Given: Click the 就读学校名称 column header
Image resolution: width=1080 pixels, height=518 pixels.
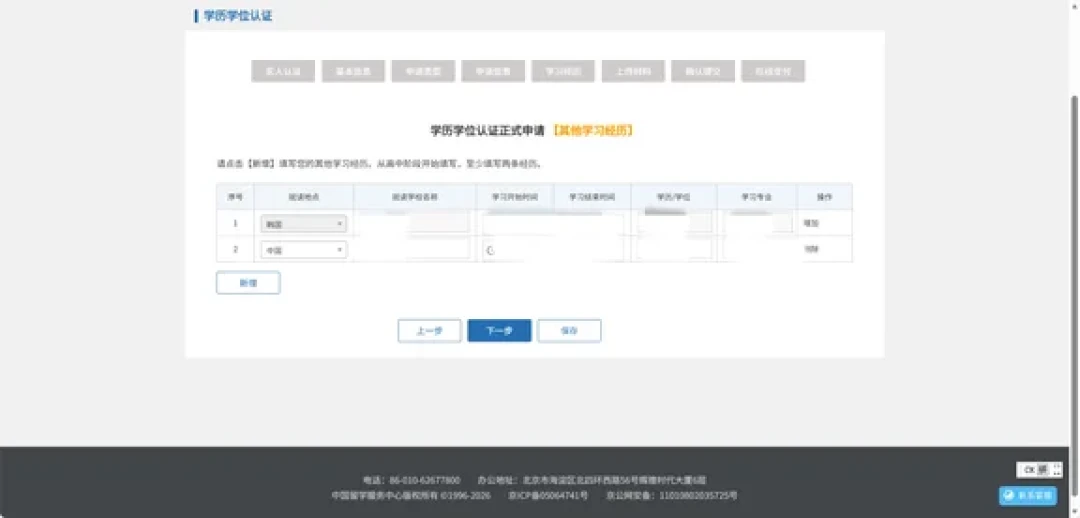Looking at the screenshot, I should point(415,196).
